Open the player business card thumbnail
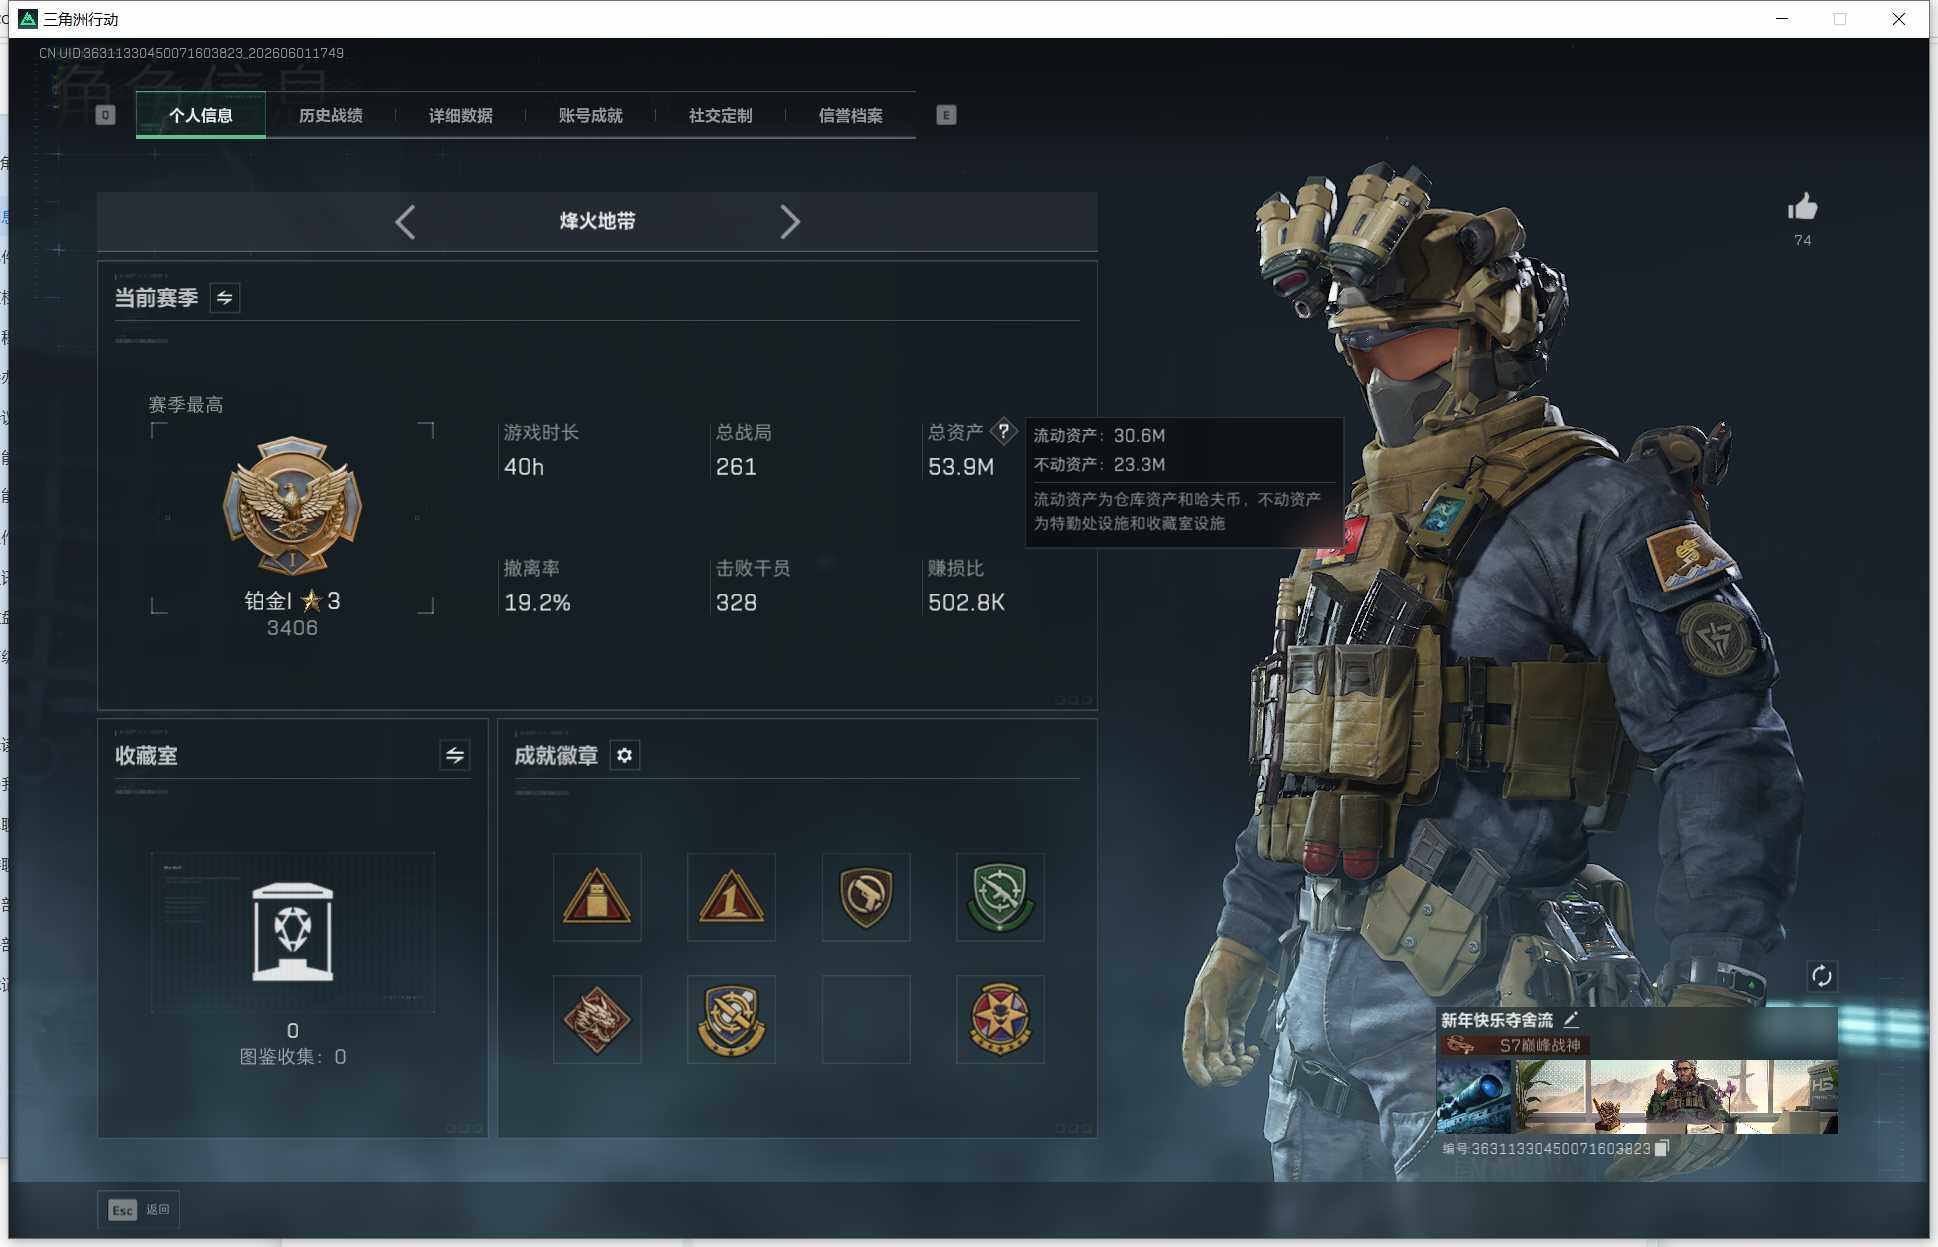1938x1247 pixels. tap(1637, 1096)
